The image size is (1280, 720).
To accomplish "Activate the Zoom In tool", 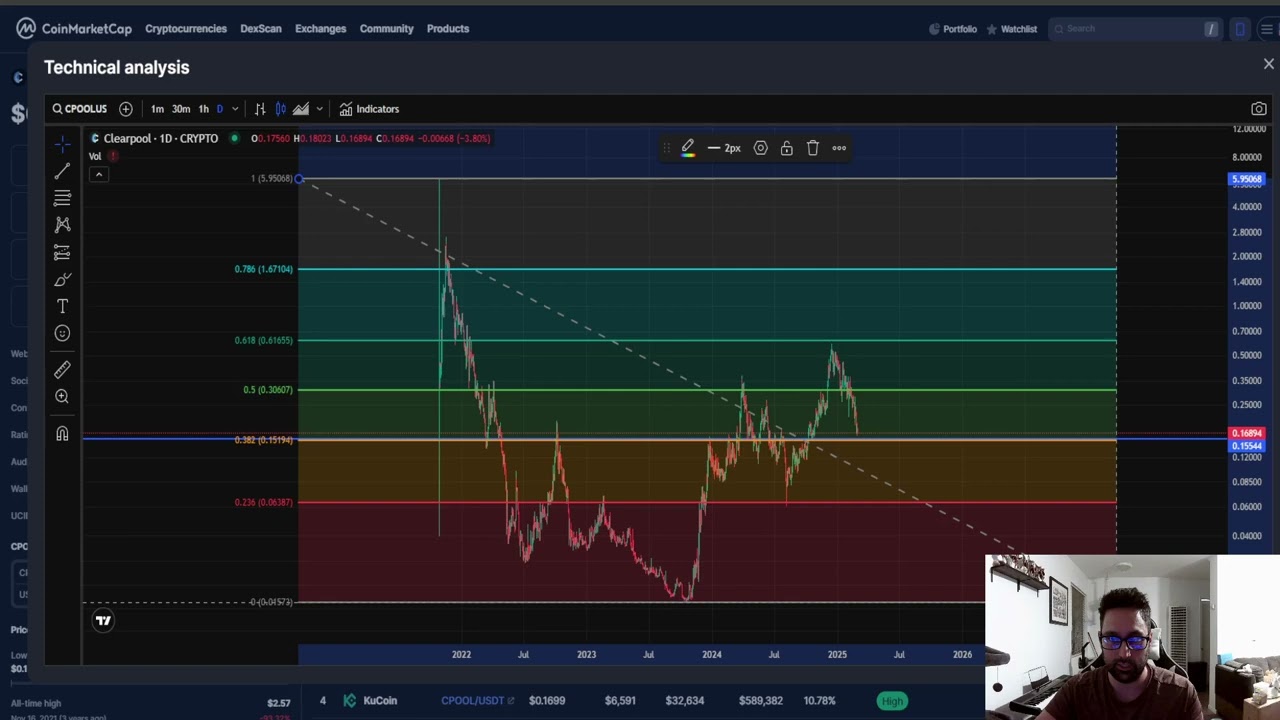I will [x=62, y=397].
